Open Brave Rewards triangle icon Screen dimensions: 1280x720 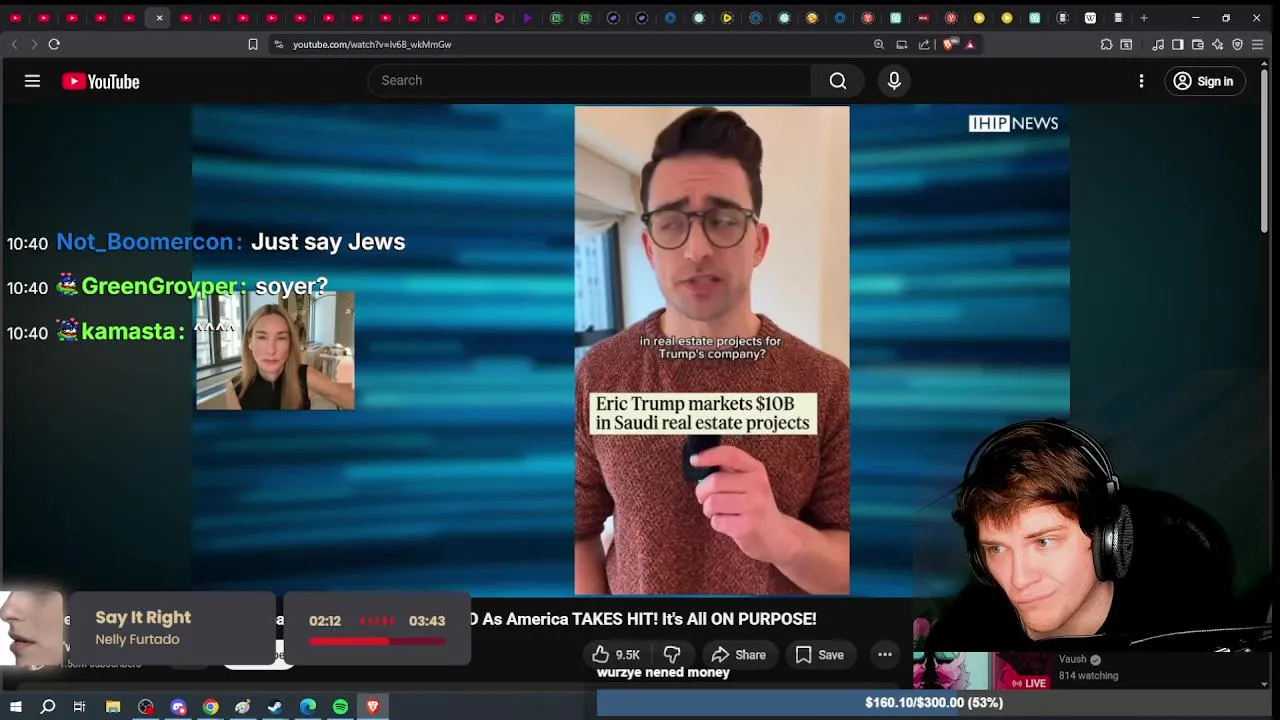[970, 44]
